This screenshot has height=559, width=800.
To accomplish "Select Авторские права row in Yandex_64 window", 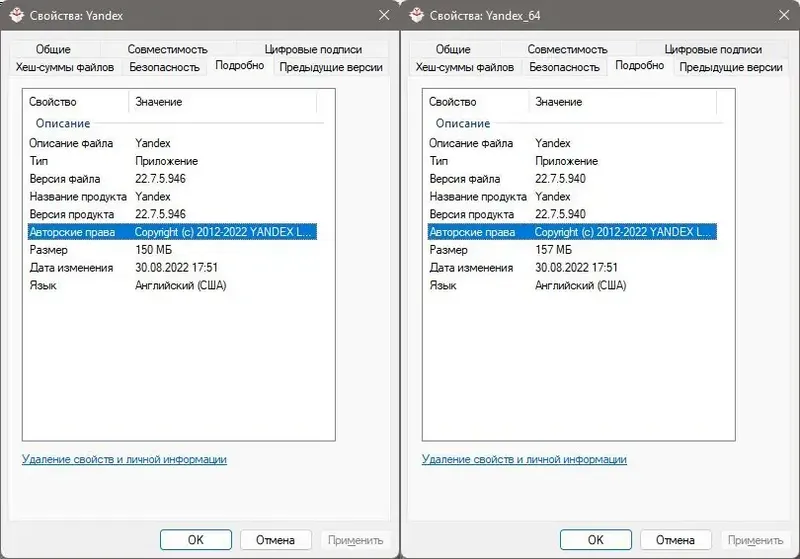I will click(572, 232).
